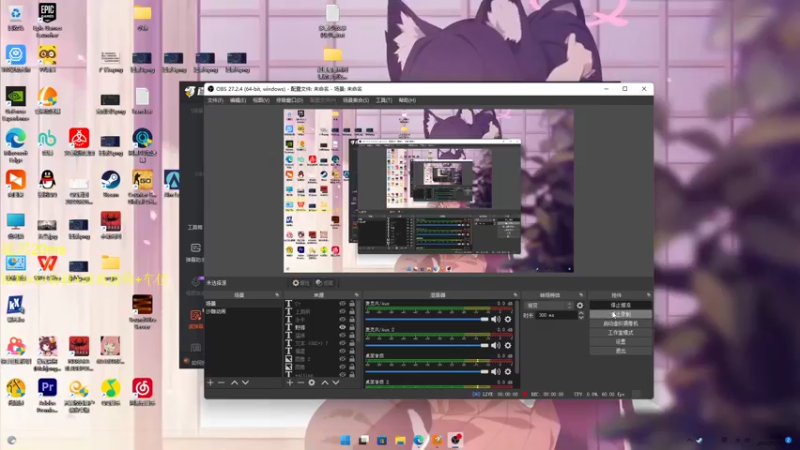Screen dimensions: 800x450
Task: Add a new source with the plus icon
Action: (x=290, y=382)
